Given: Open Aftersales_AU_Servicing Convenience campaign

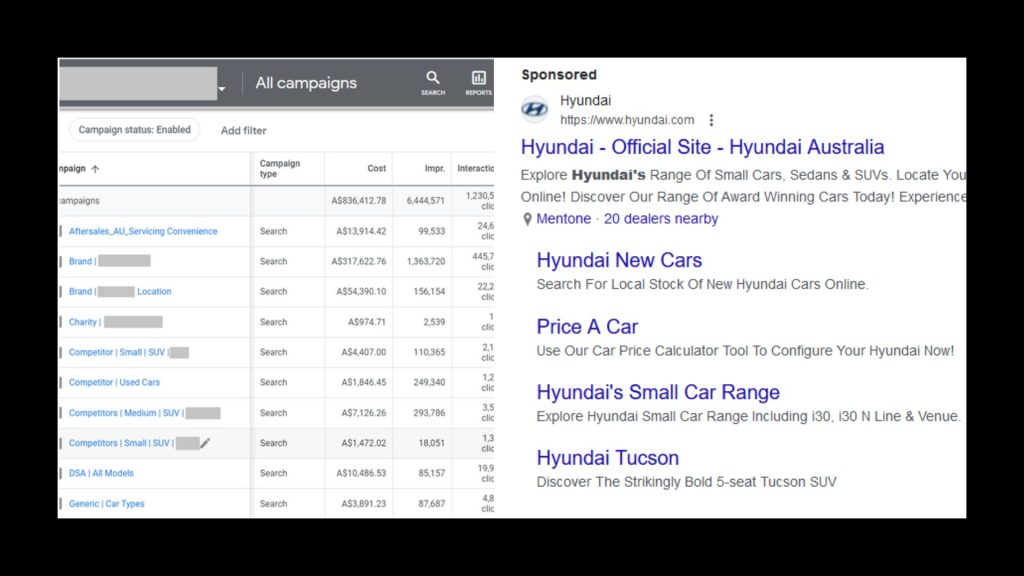Looking at the screenshot, I should (x=143, y=231).
